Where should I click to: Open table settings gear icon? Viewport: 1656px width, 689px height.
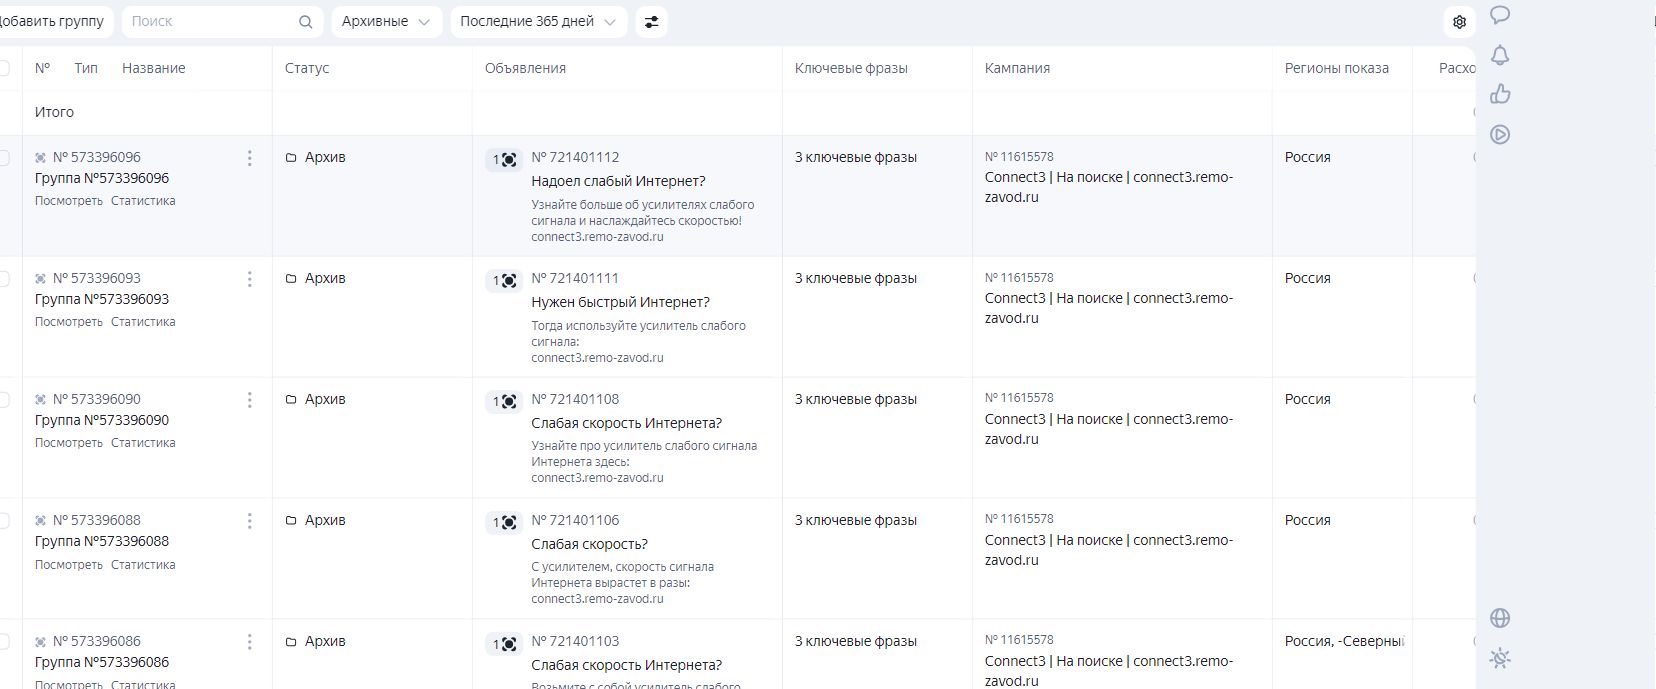[x=1459, y=22]
